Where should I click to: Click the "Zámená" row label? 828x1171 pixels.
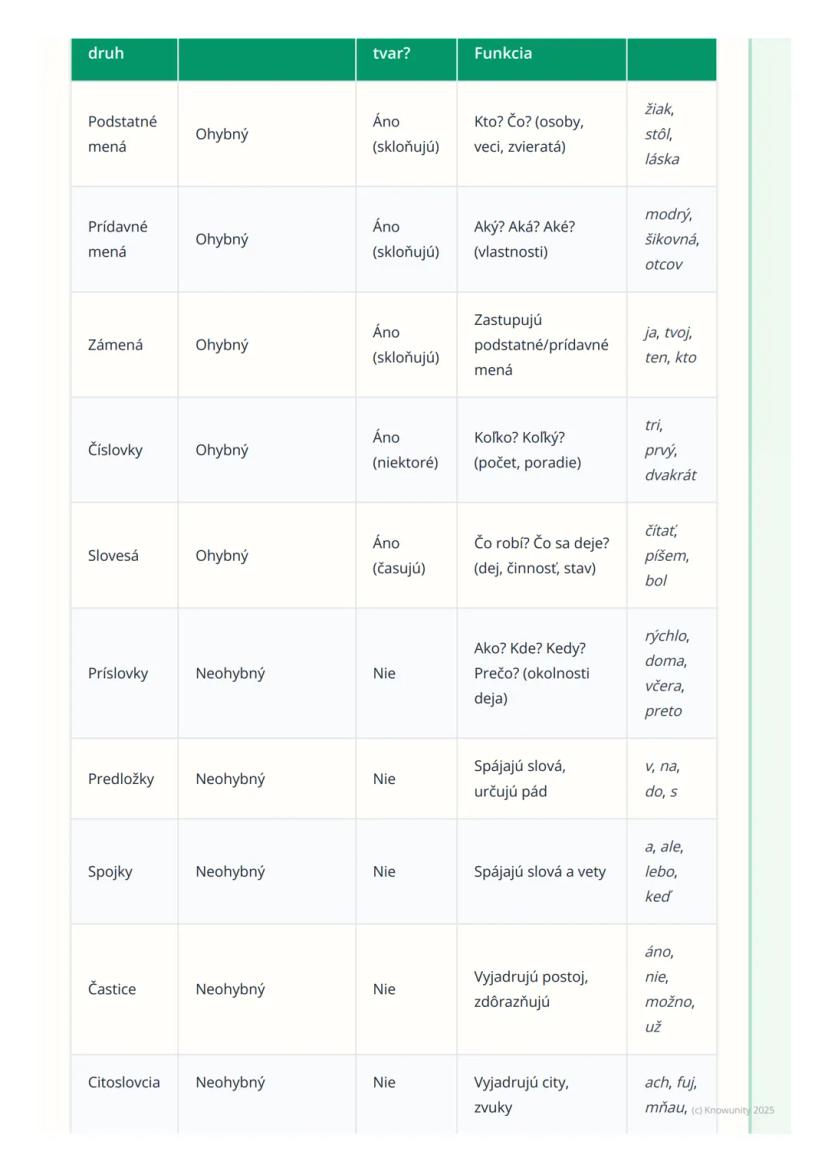click(115, 345)
